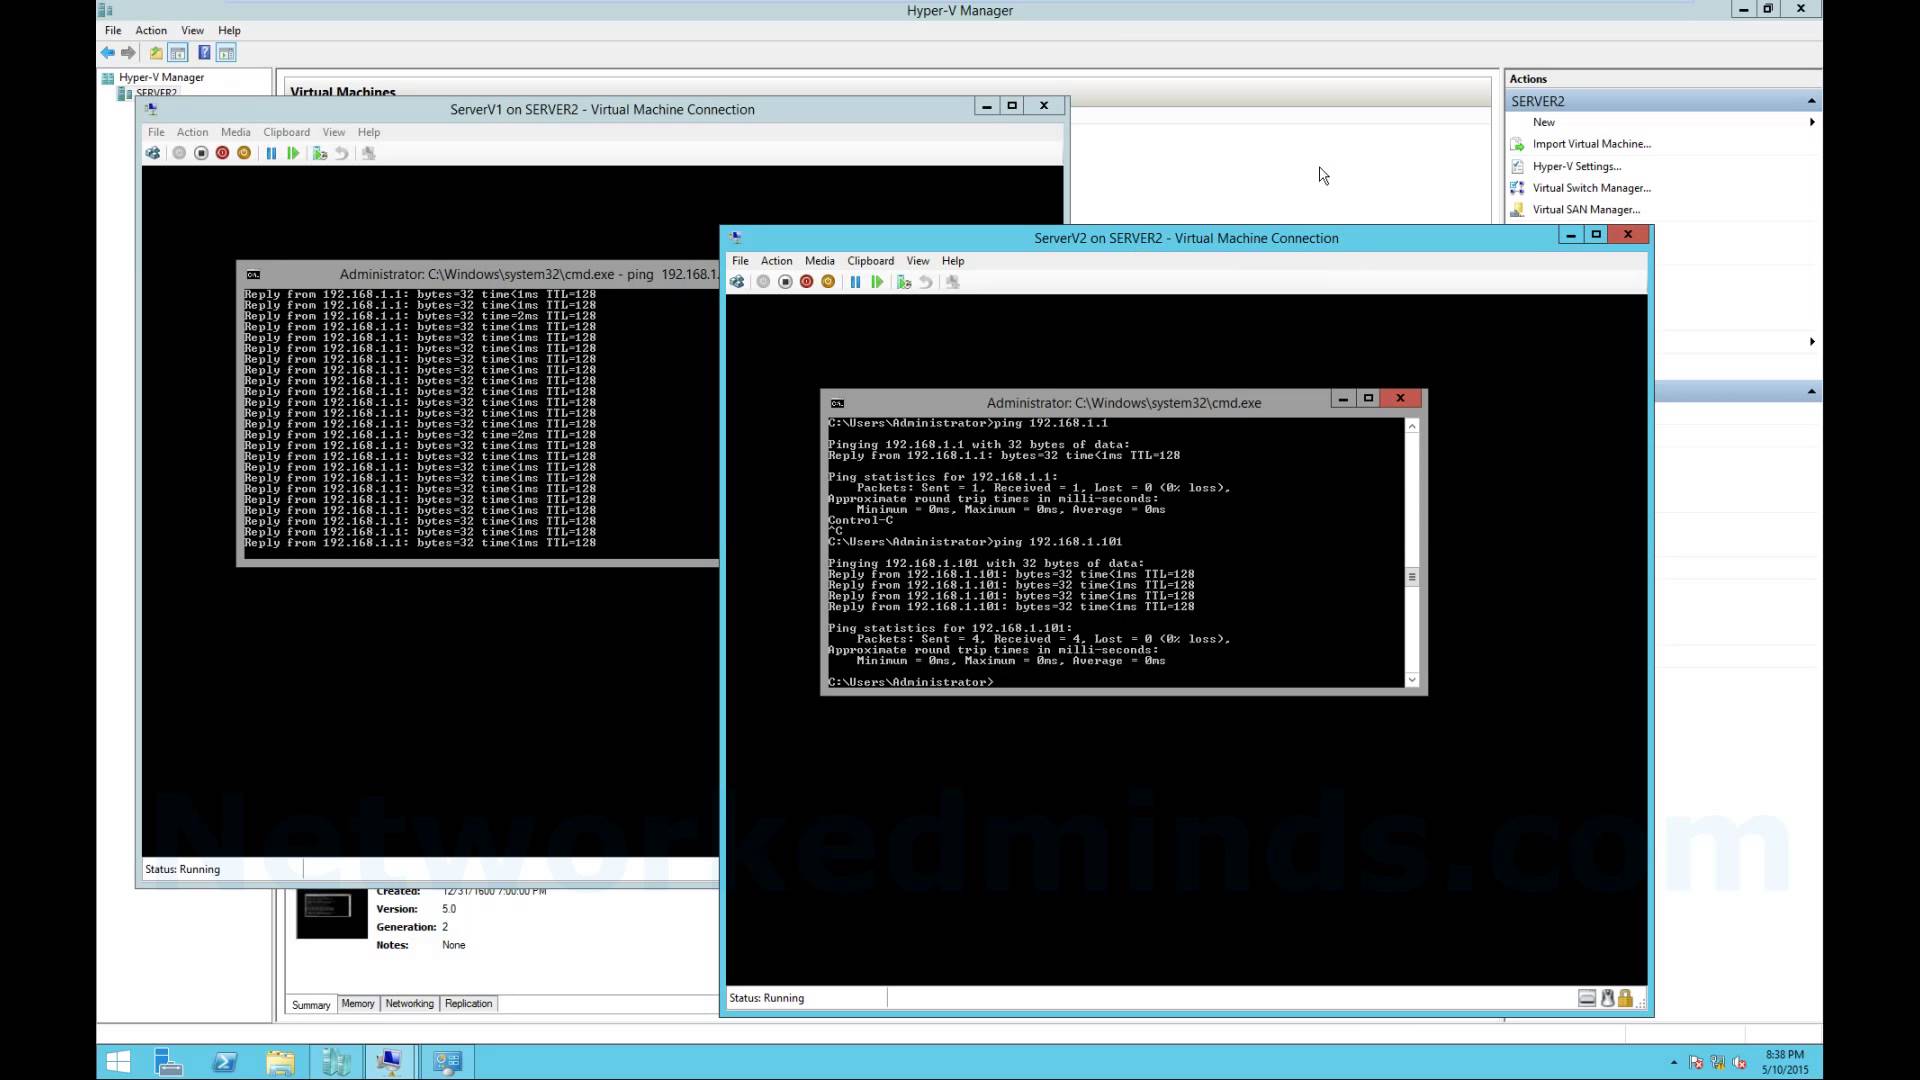Image resolution: width=1920 pixels, height=1080 pixels.
Task: Open Clipboard menu in ServerV2 window
Action: click(870, 261)
